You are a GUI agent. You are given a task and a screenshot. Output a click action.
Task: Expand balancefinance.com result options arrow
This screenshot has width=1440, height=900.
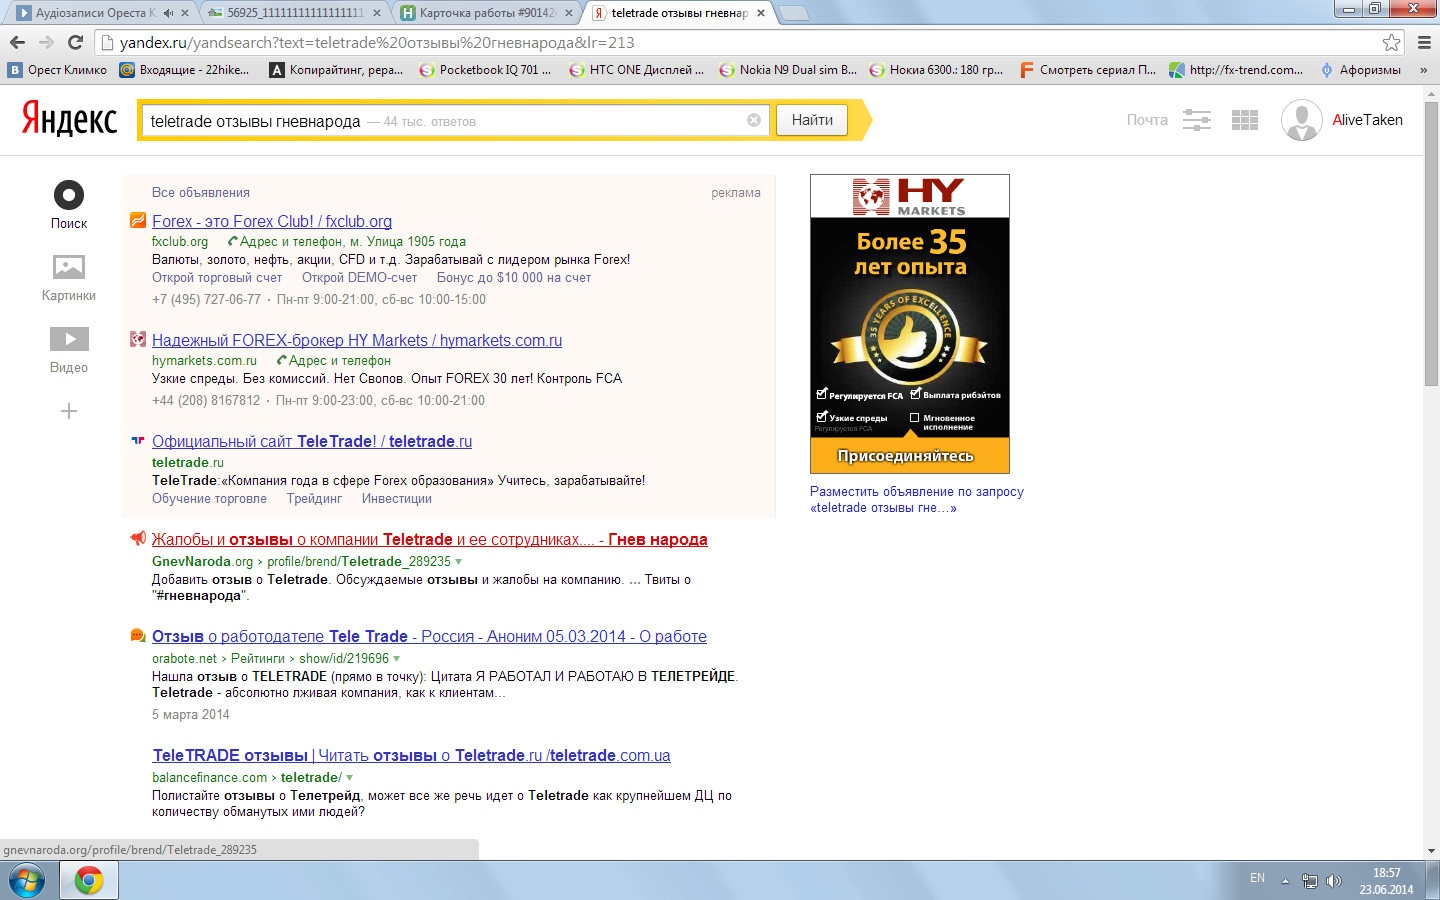click(x=349, y=778)
